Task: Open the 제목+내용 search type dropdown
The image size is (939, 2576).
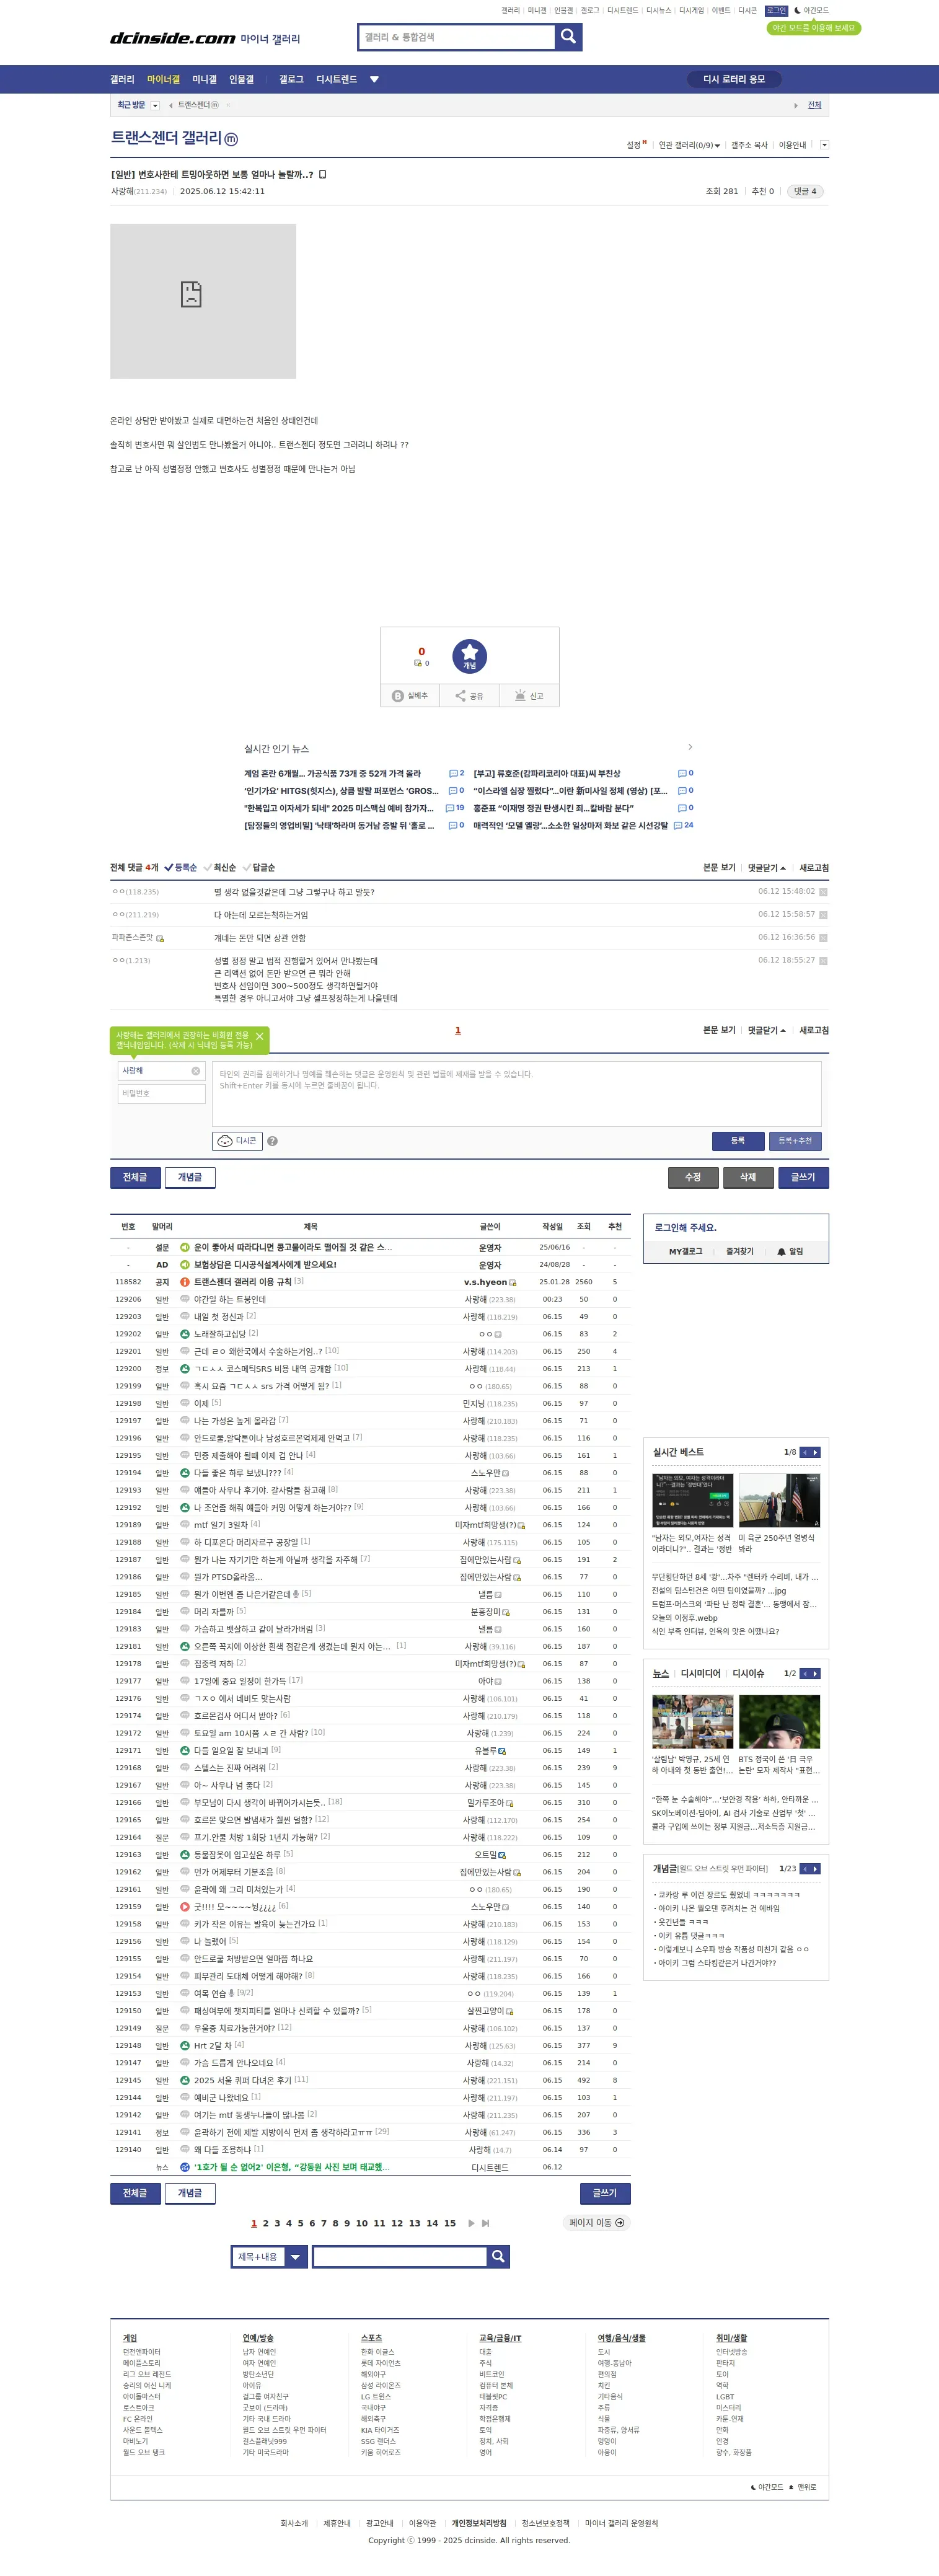Action: click(268, 2256)
